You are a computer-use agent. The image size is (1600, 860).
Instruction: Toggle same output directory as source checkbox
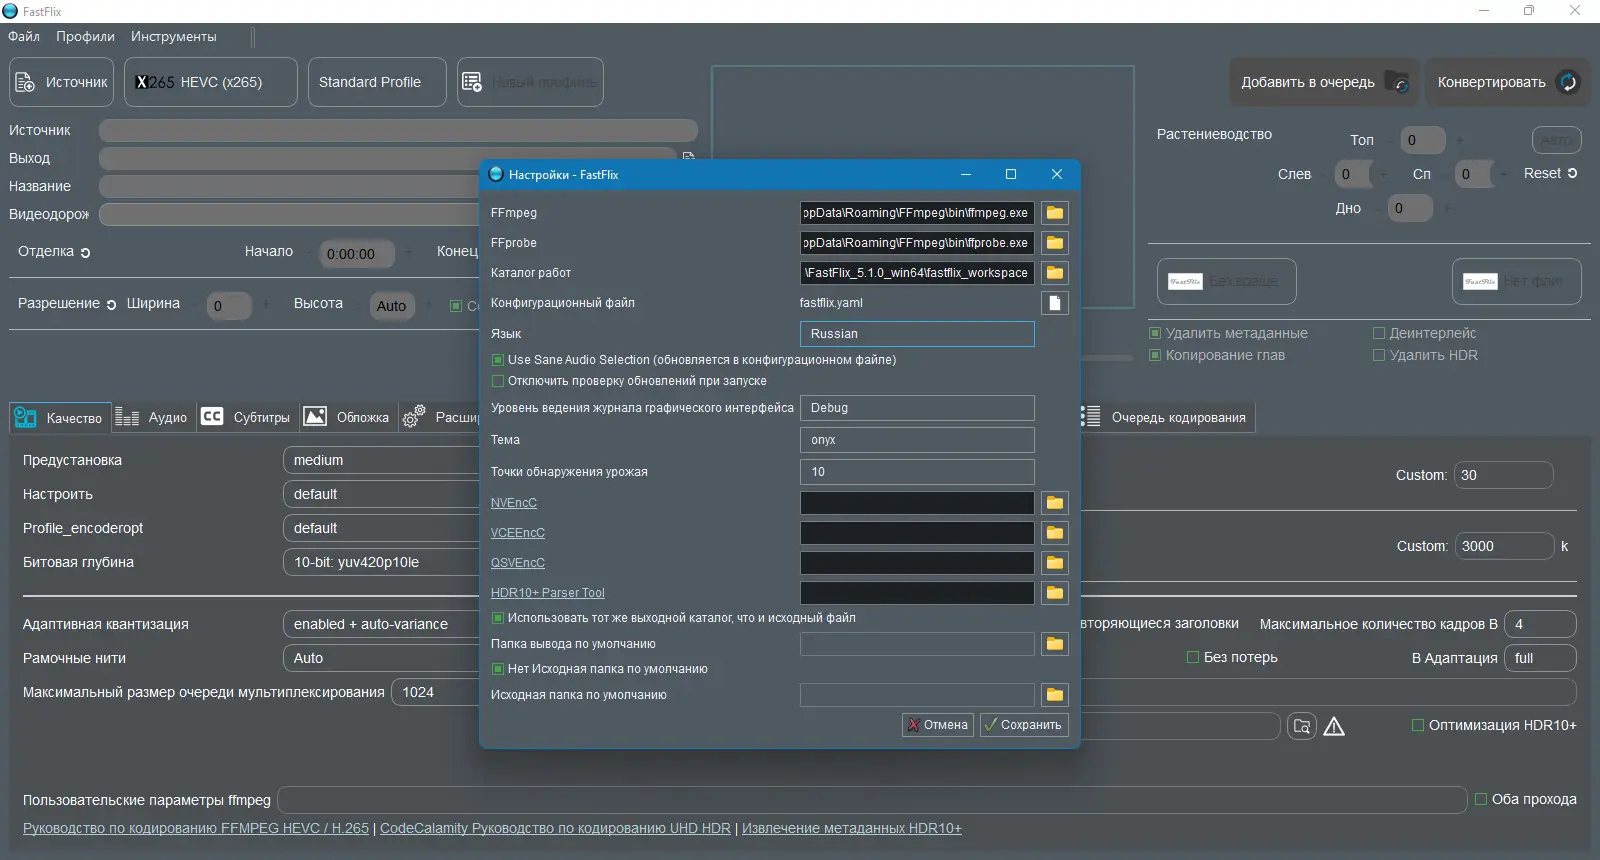498,618
